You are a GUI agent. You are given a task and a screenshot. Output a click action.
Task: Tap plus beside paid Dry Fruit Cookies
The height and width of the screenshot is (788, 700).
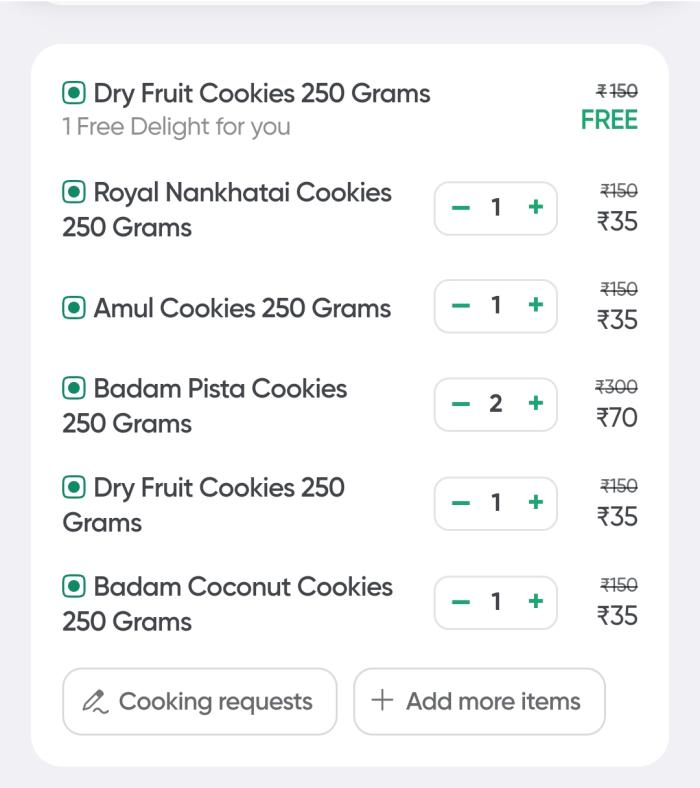tap(536, 502)
